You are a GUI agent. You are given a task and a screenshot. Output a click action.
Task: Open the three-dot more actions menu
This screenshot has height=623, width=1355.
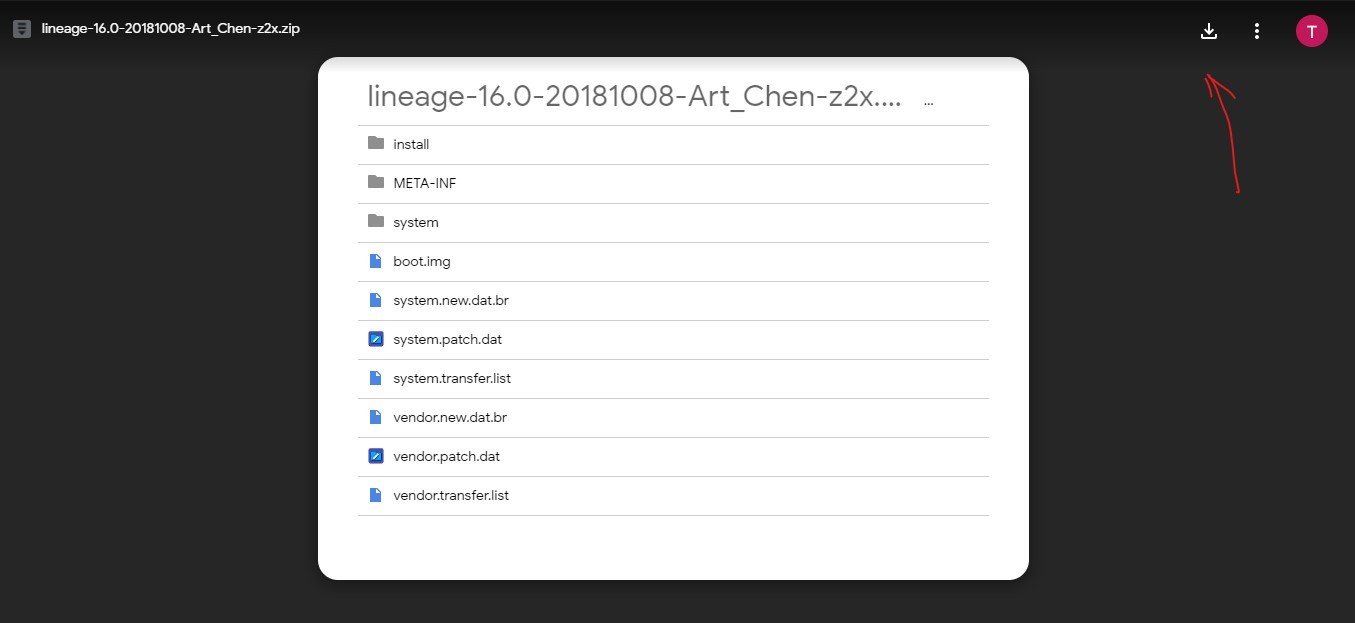tap(1257, 31)
